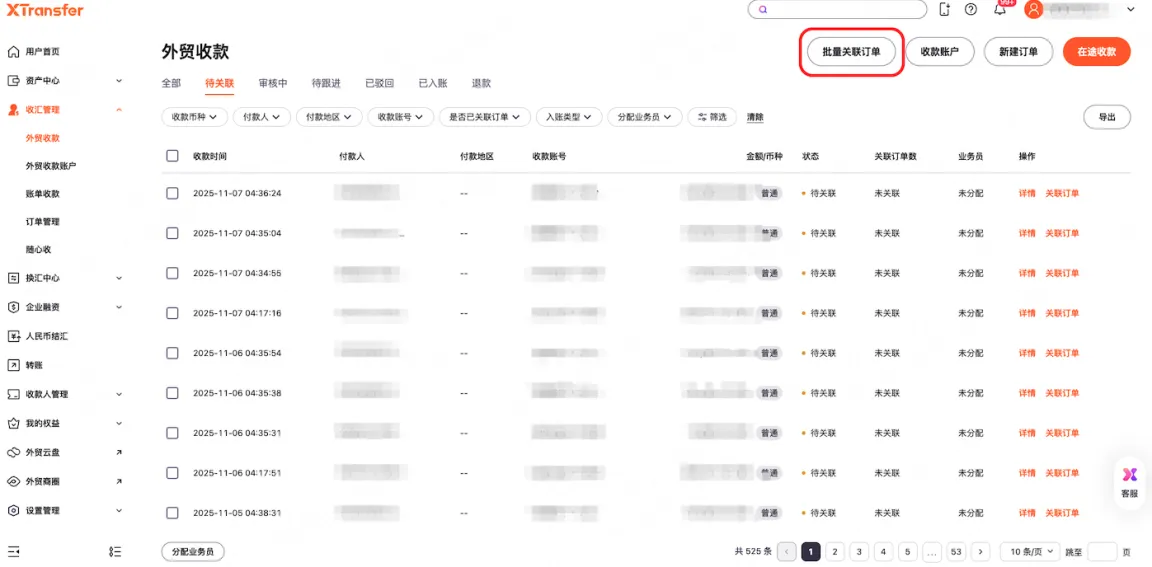This screenshot has height=567, width=1152.
Task: Click the orange user avatar icon
Action: tap(1034, 10)
